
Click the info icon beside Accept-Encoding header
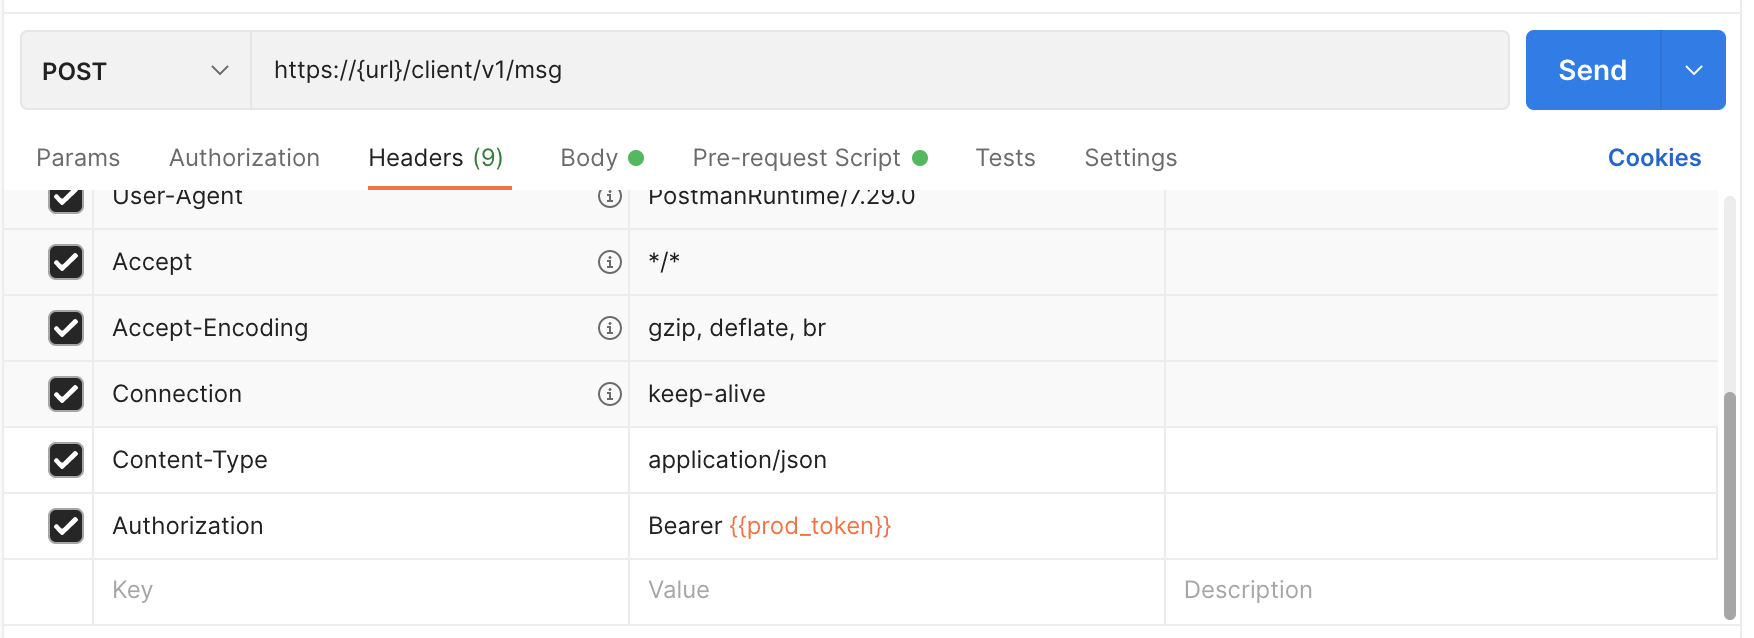(x=610, y=328)
